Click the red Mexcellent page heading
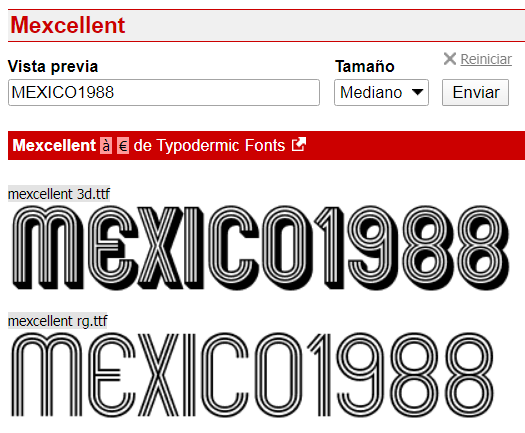The width and height of the screenshot is (525, 433). click(x=68, y=25)
